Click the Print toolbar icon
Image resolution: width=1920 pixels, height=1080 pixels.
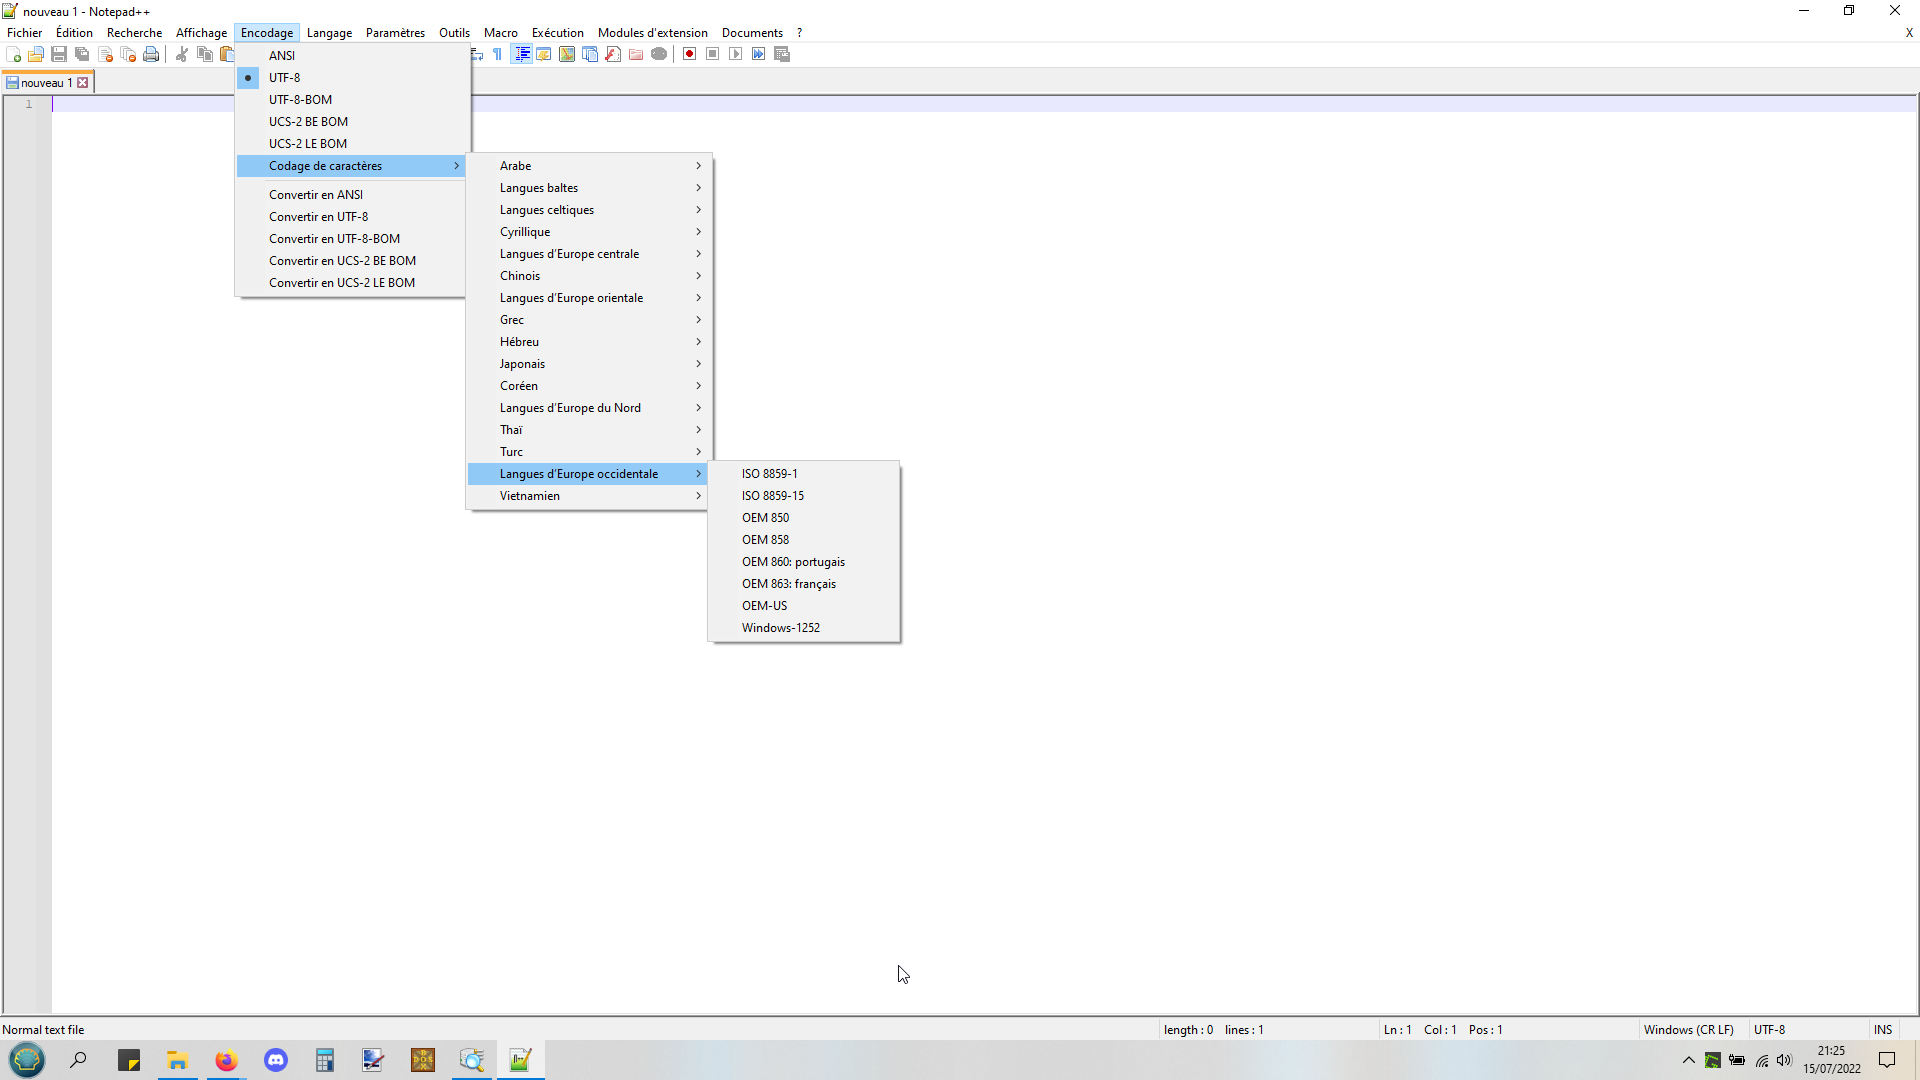click(x=151, y=54)
